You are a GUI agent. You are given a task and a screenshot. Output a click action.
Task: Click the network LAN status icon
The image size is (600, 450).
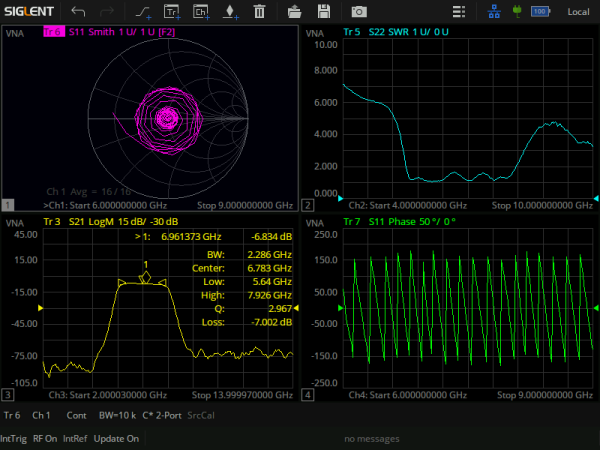497,12
